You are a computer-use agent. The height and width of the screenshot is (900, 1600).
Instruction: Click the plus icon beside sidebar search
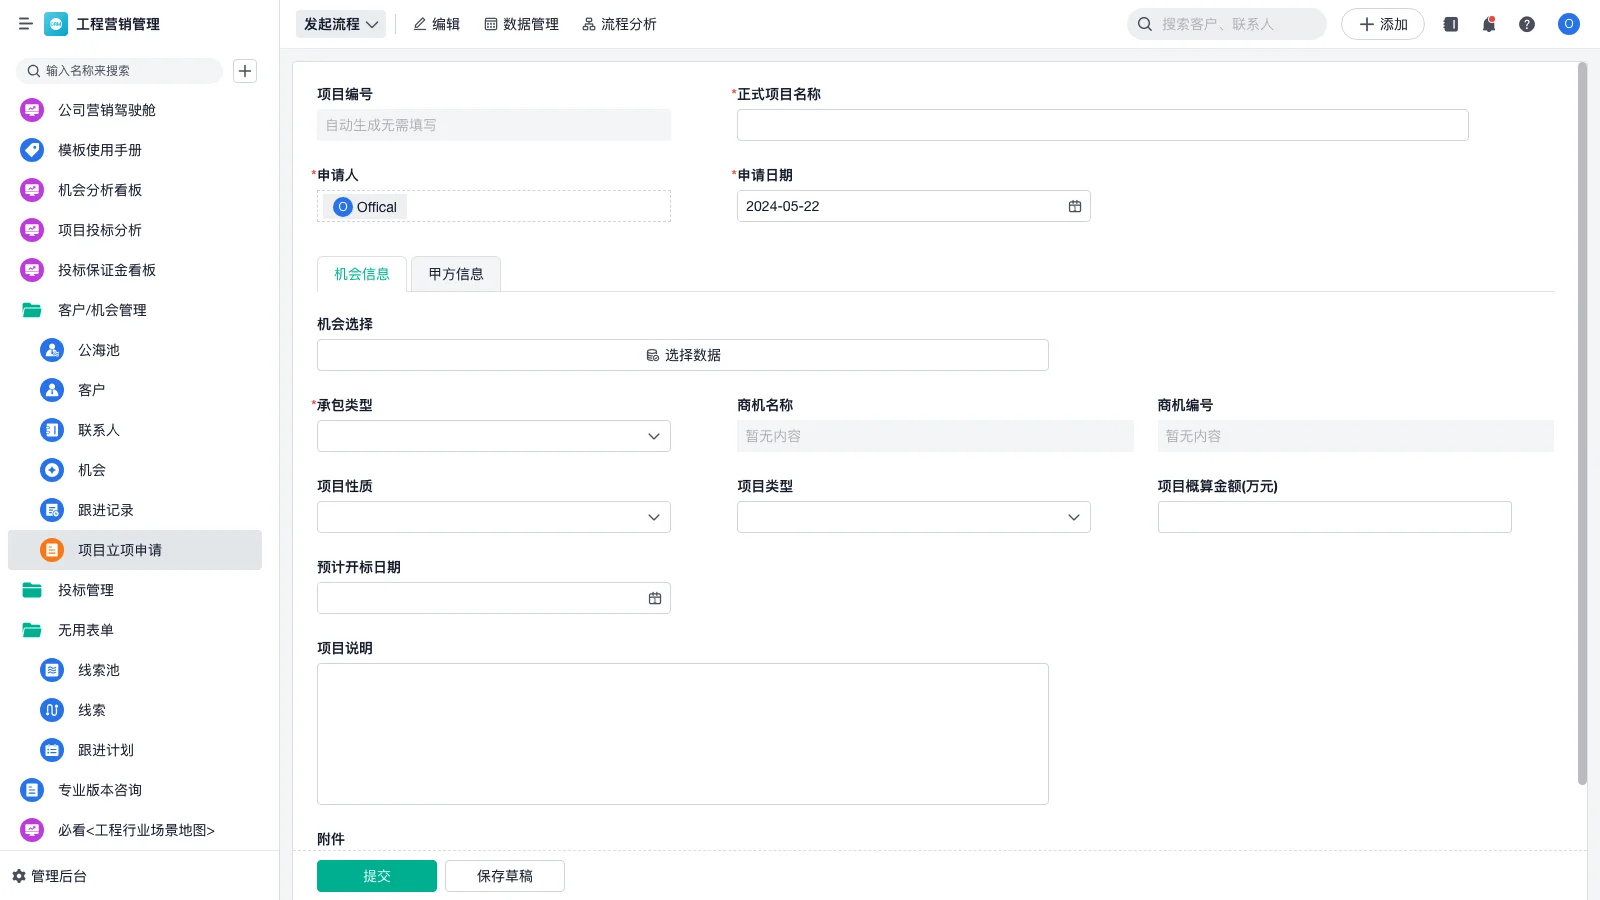(245, 71)
